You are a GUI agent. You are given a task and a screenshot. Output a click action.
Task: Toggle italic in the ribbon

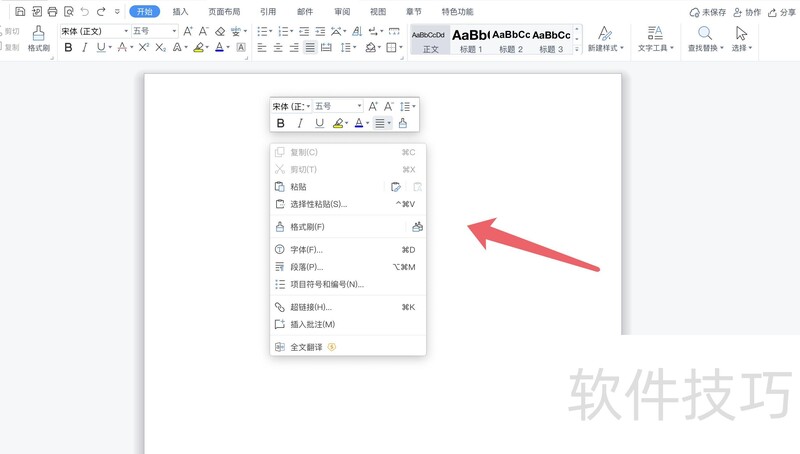(x=85, y=47)
